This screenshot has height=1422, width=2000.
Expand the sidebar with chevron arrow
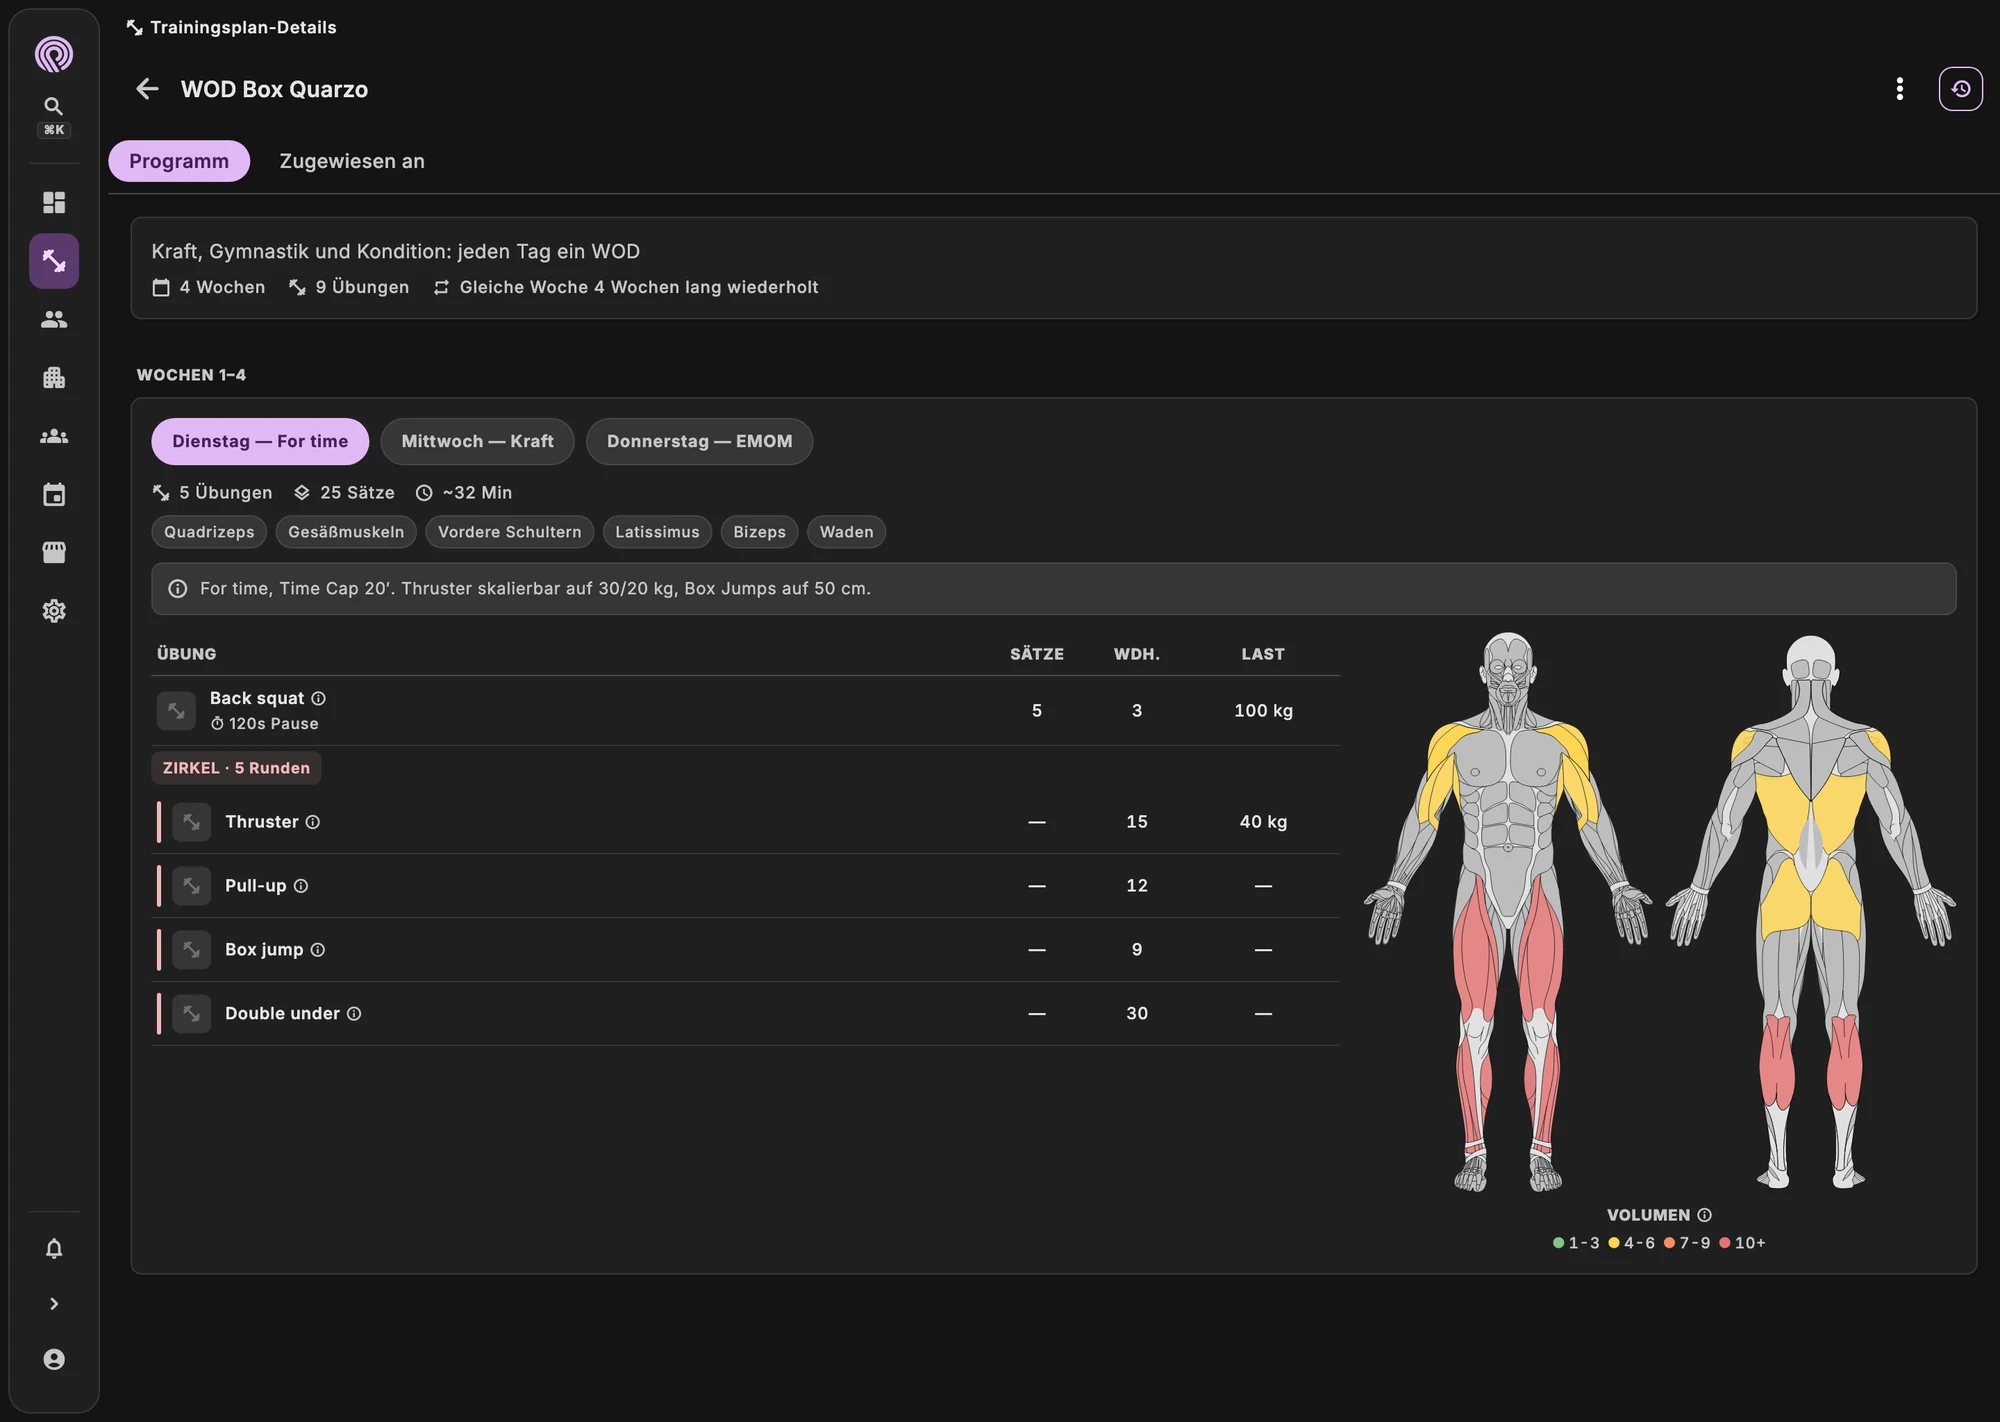54,1304
